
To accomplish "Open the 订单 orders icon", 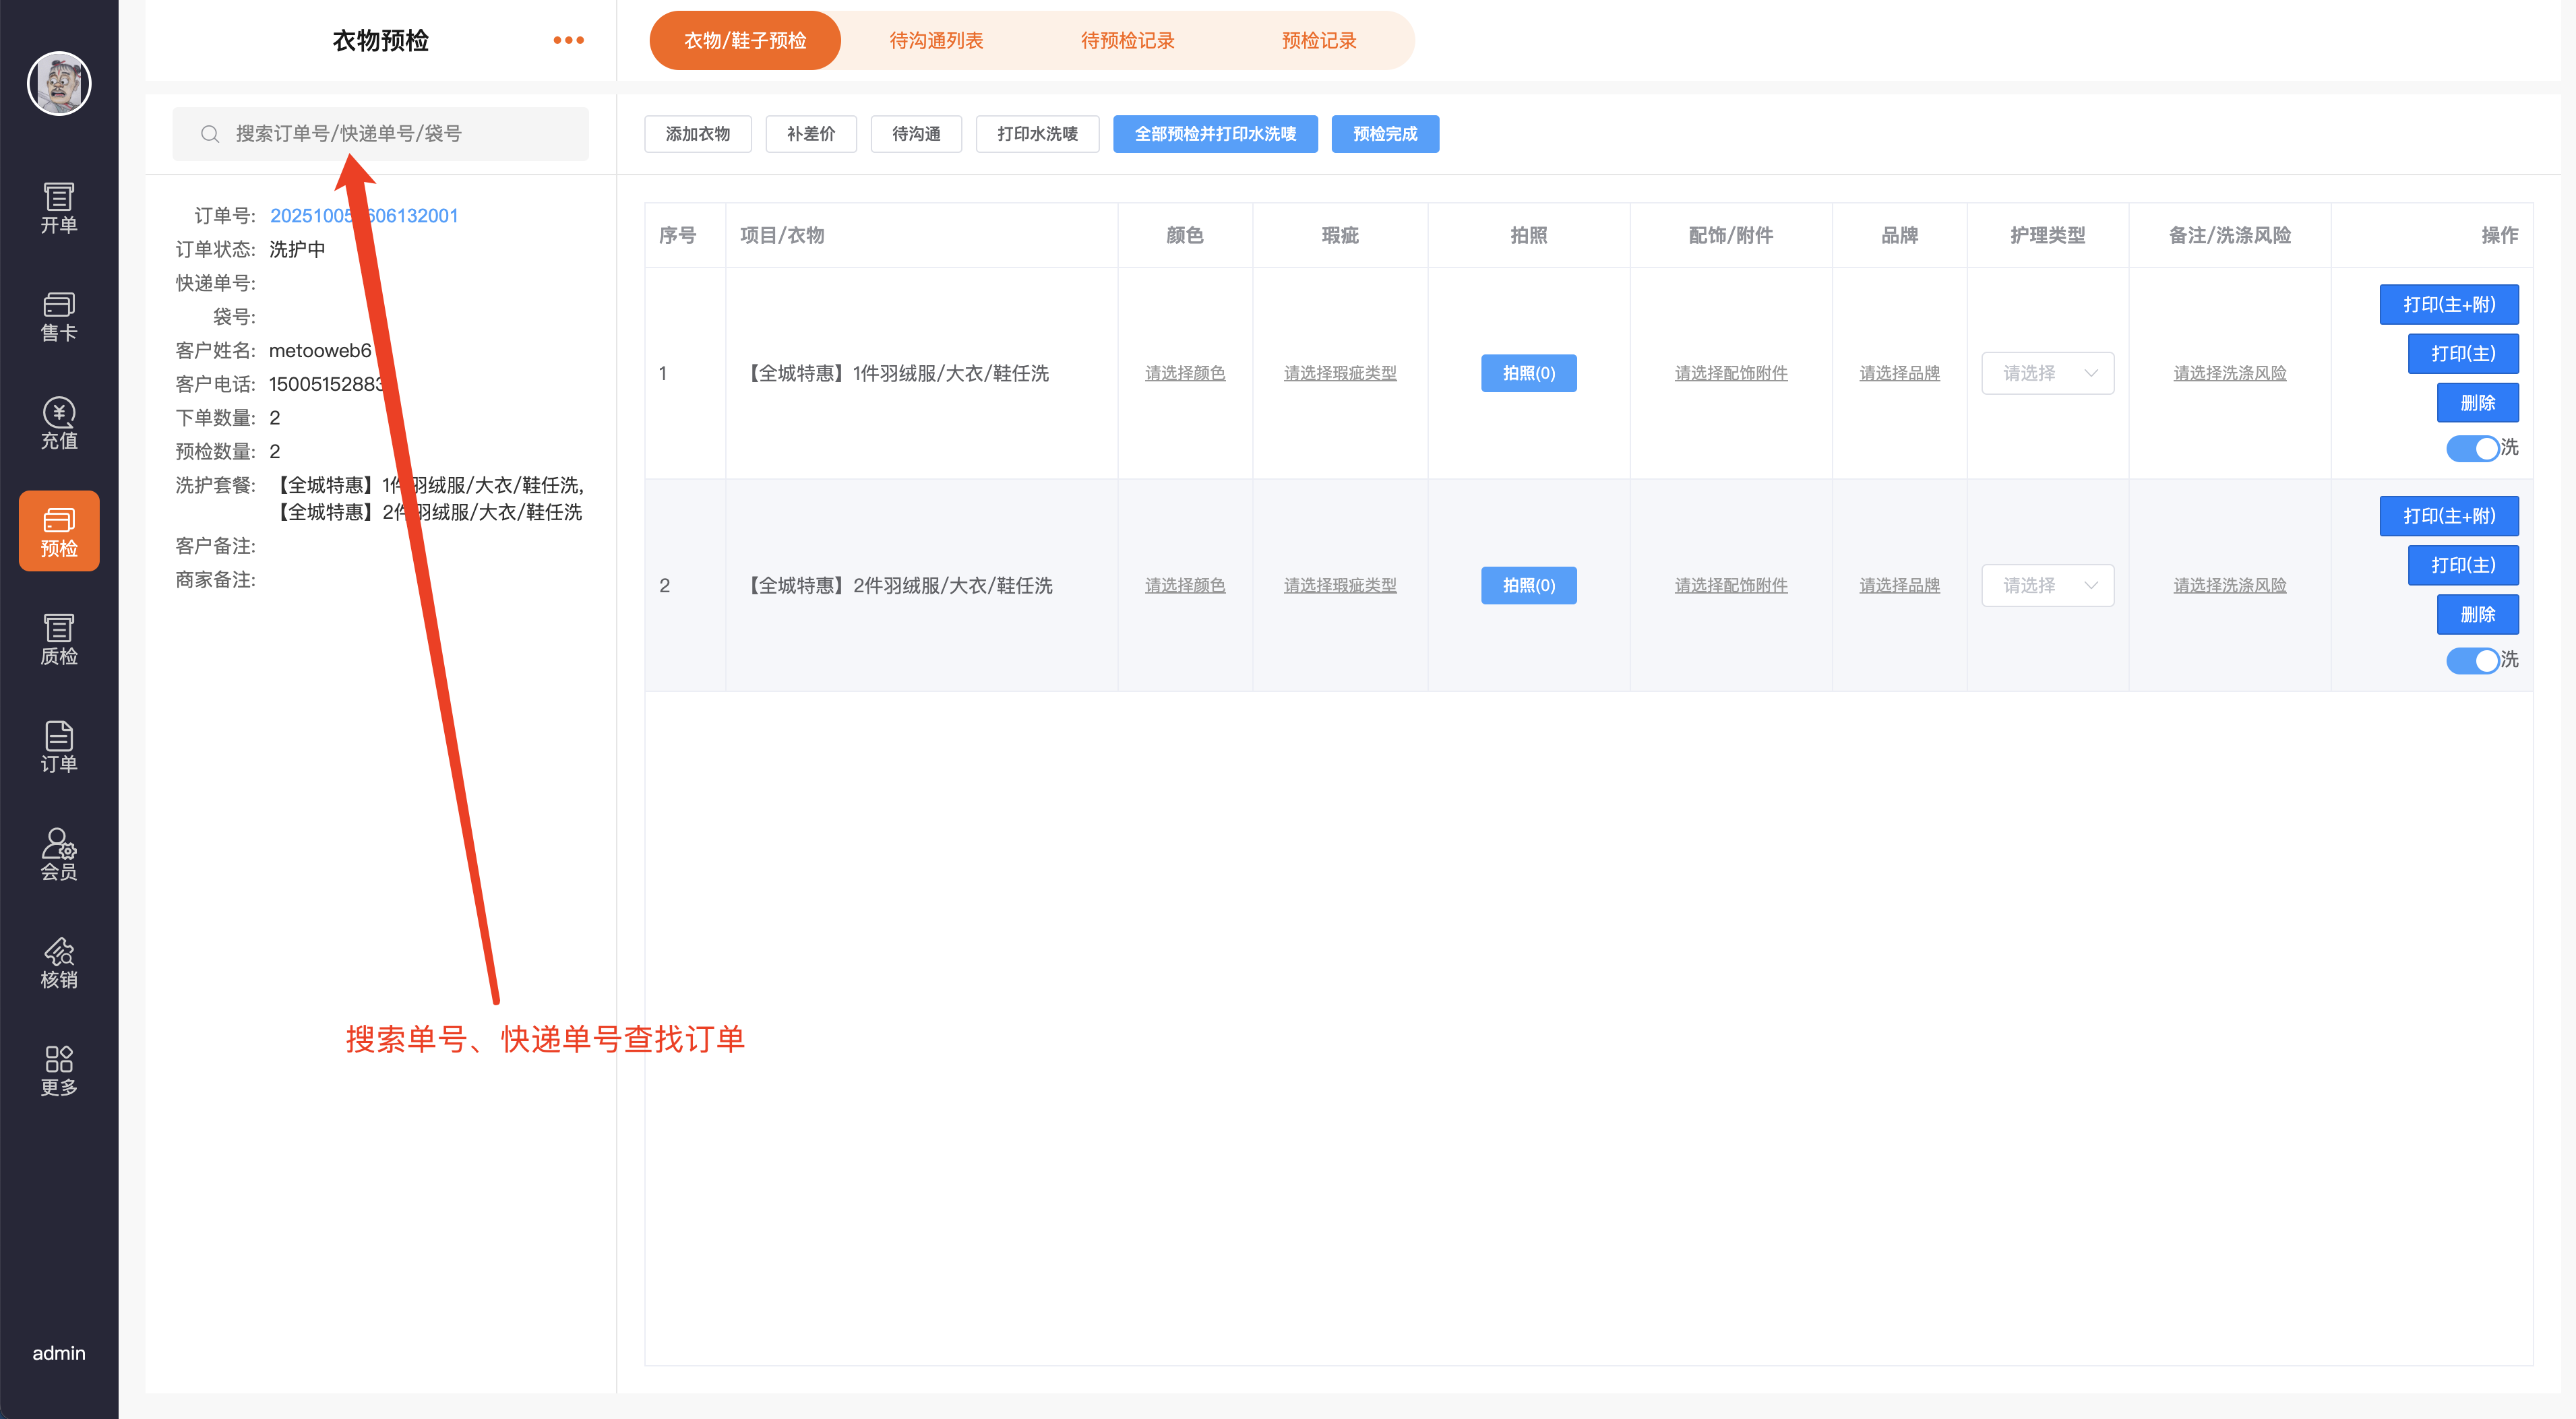I will [59, 747].
